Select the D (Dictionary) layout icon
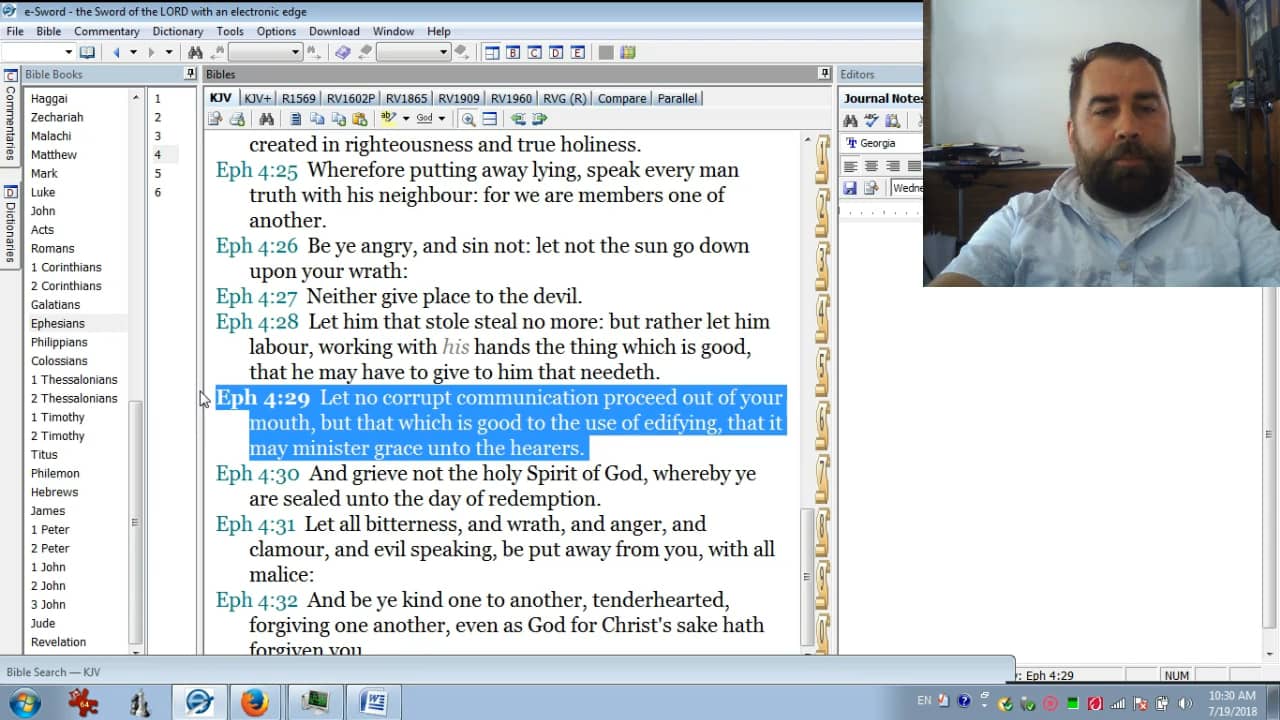 point(556,52)
